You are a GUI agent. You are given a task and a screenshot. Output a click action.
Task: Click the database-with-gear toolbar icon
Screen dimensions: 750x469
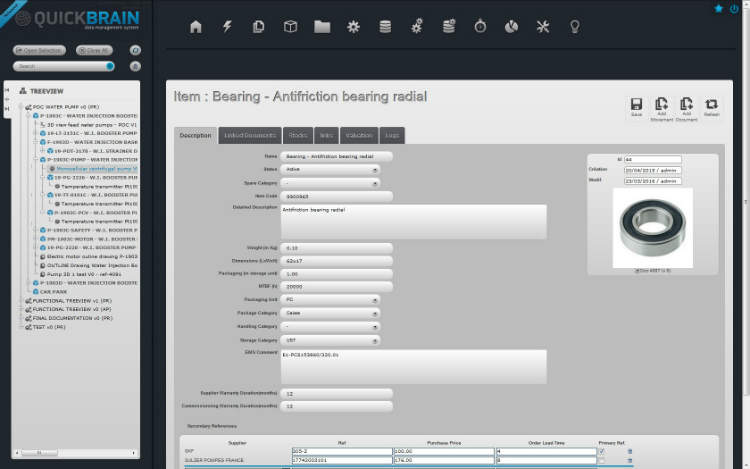449,26
